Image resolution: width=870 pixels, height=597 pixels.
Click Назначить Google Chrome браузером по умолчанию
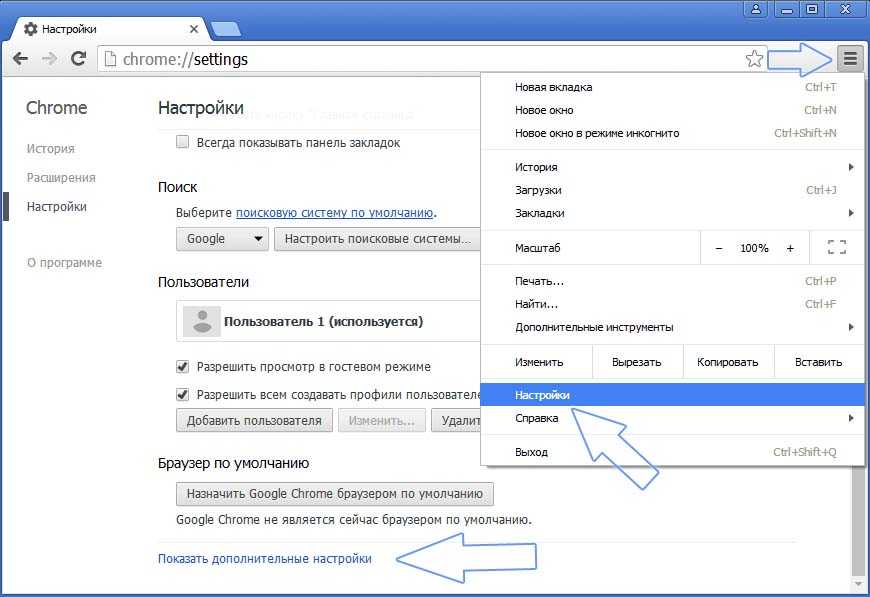[x=335, y=494]
